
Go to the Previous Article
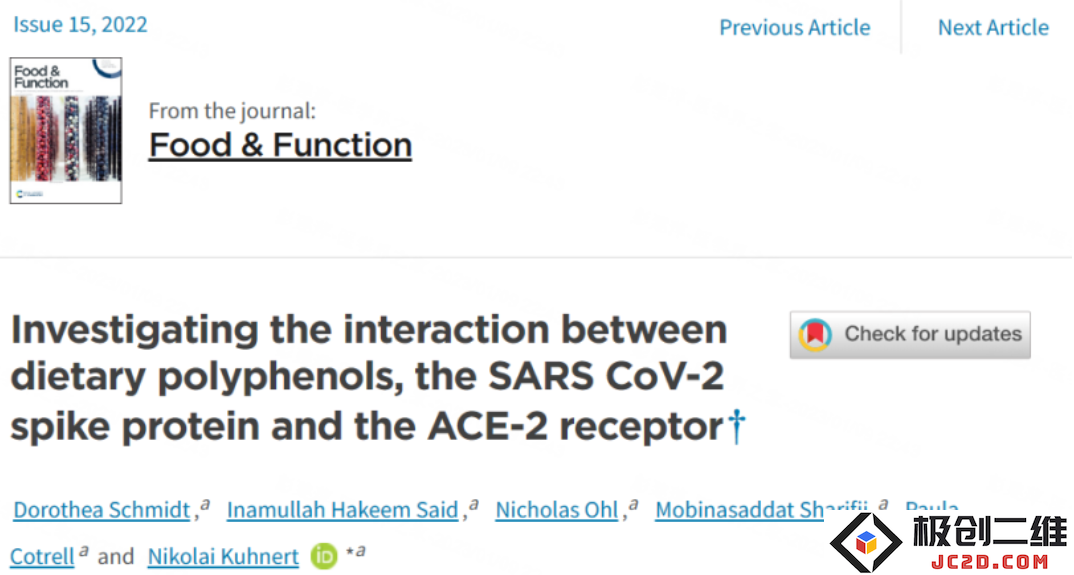tap(795, 27)
